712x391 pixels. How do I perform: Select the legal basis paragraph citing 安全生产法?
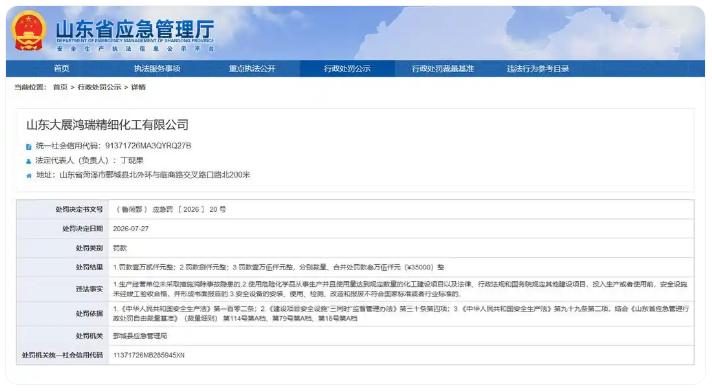point(400,313)
